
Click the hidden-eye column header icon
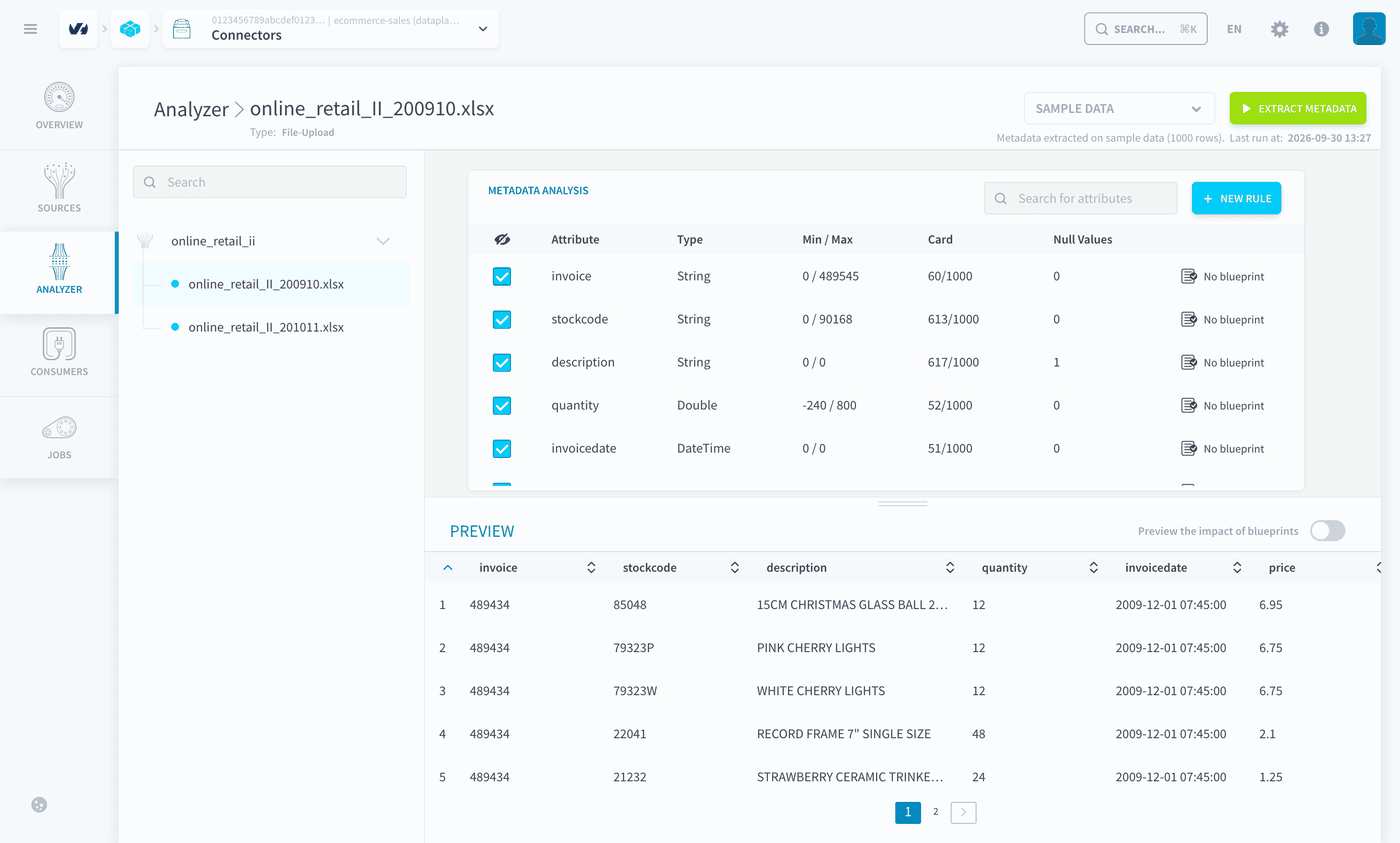click(x=502, y=240)
